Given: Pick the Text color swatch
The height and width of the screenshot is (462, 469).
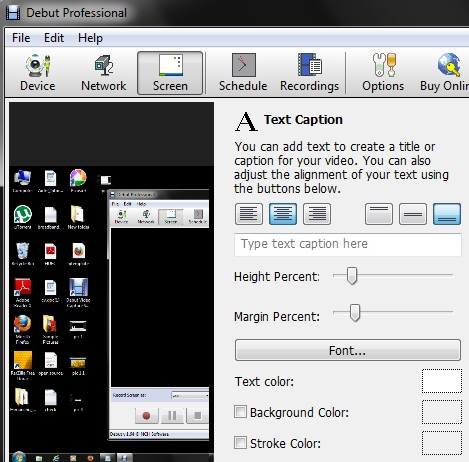Looking at the screenshot, I should click(442, 381).
